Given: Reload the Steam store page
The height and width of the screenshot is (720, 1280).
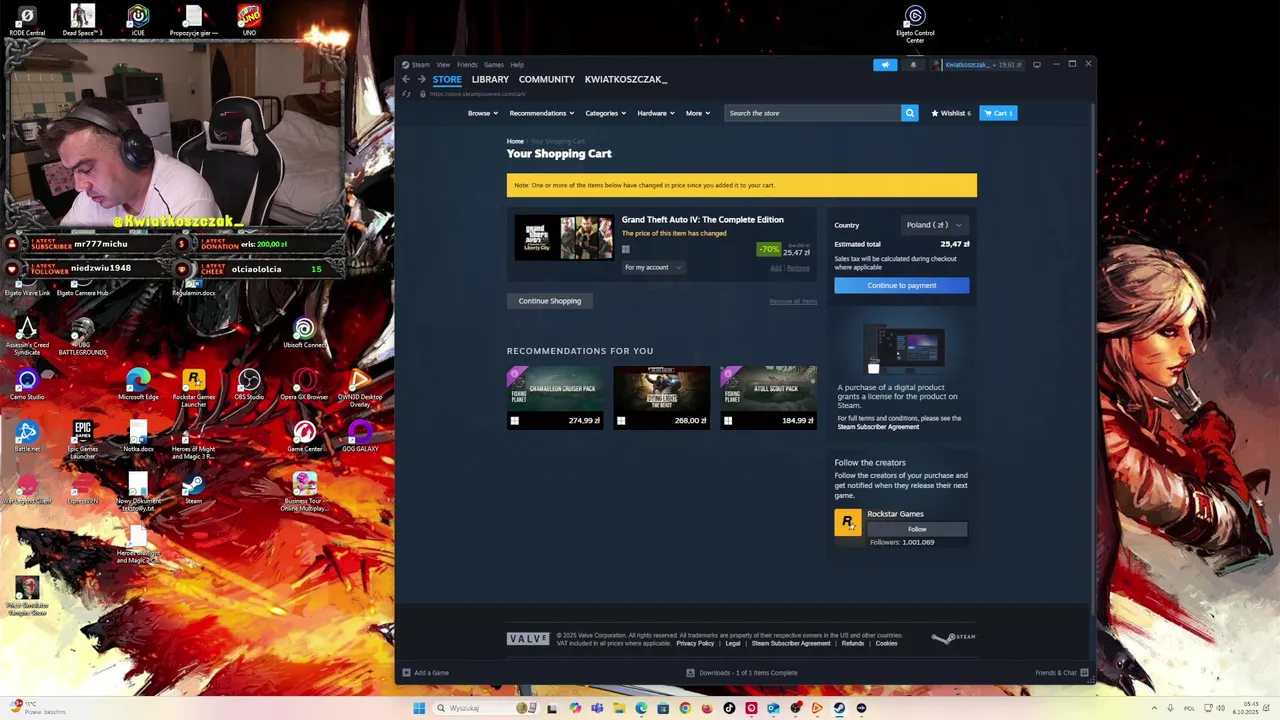Looking at the screenshot, I should [x=406, y=94].
